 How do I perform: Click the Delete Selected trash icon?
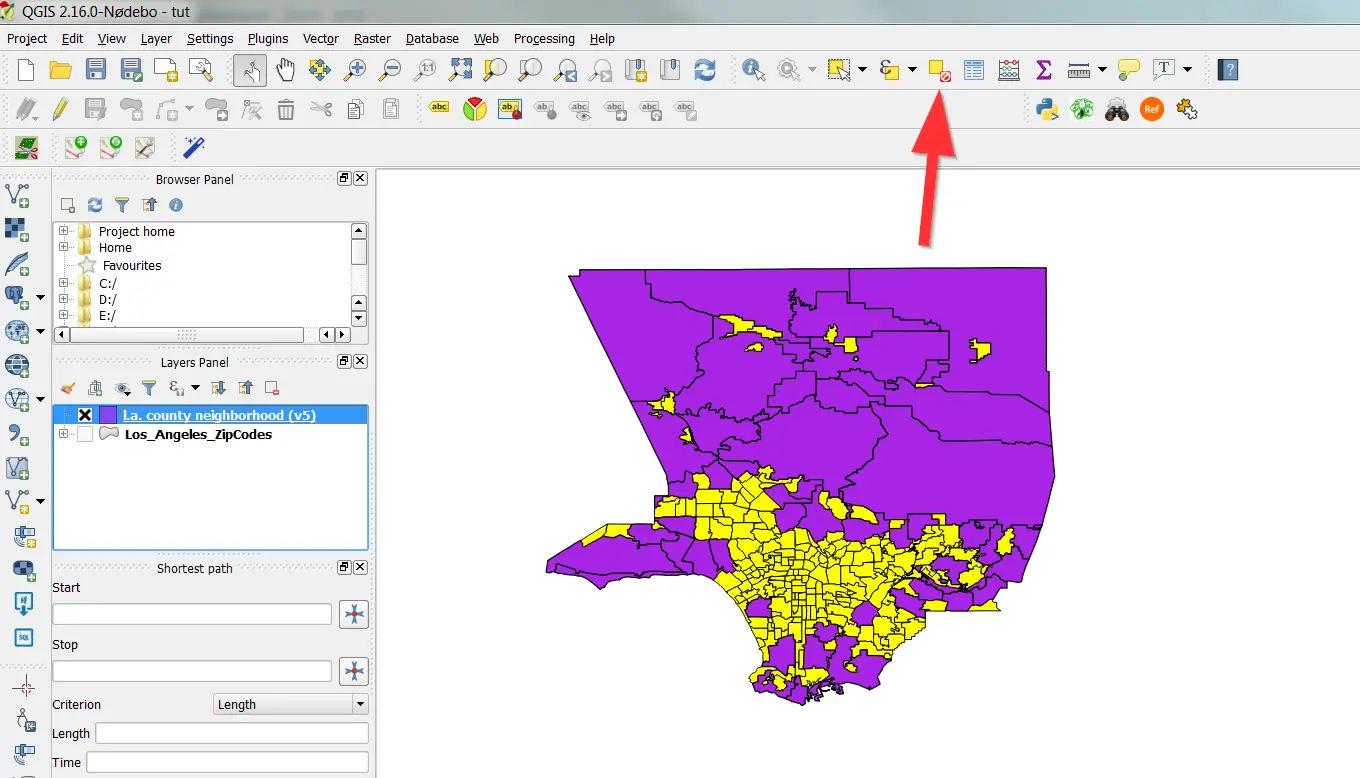point(286,110)
